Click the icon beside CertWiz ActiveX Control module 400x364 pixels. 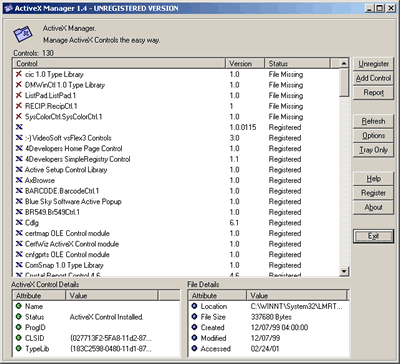[19, 244]
